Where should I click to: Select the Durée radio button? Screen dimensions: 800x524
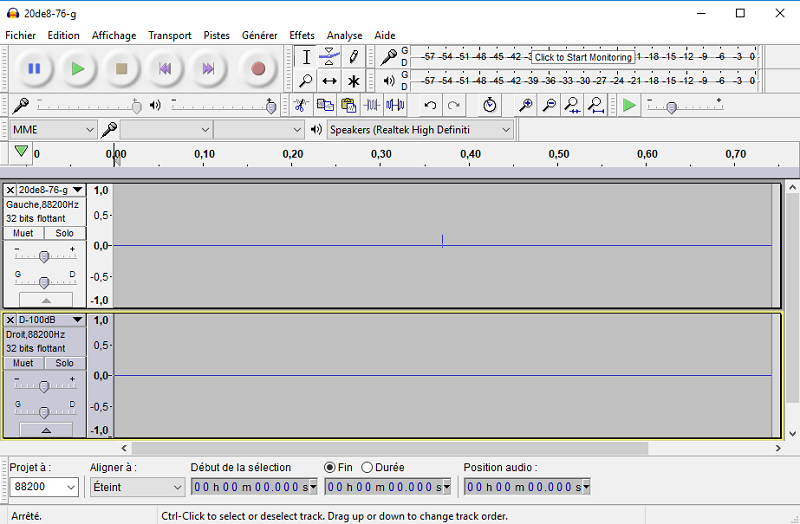[367, 467]
